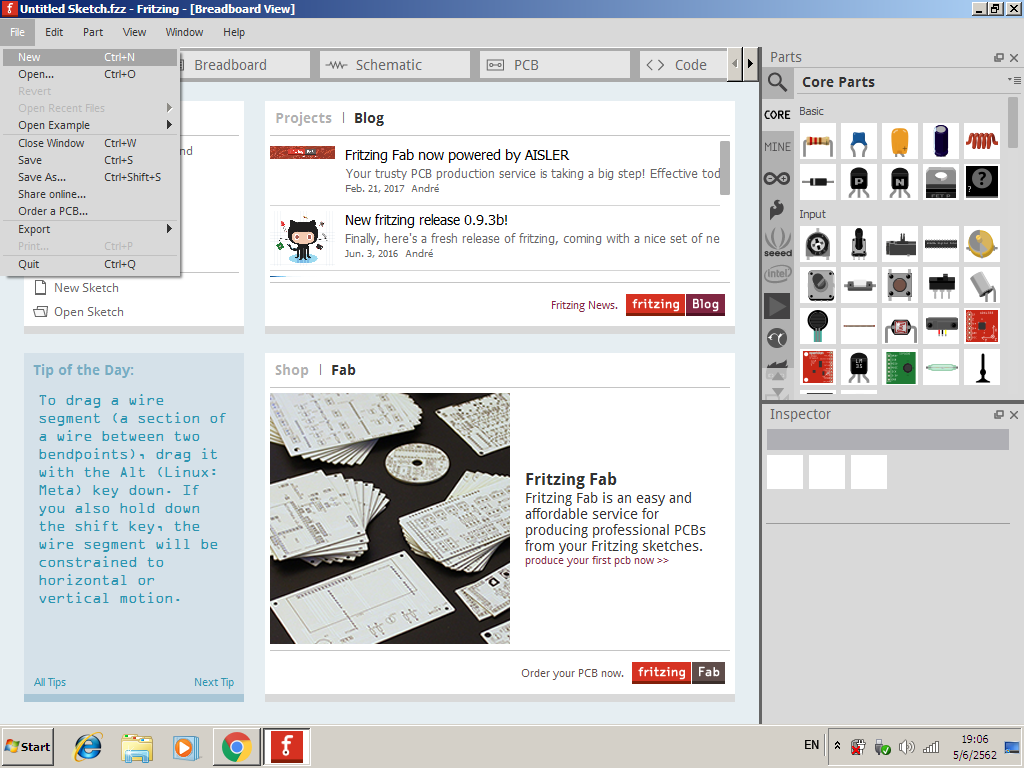Expand the Open Example submenu
This screenshot has width=1024, height=768.
[90, 125]
